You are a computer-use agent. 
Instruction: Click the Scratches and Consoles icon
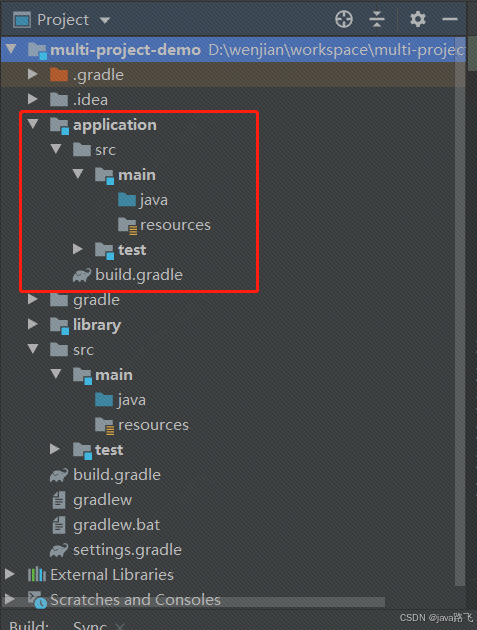point(37,600)
